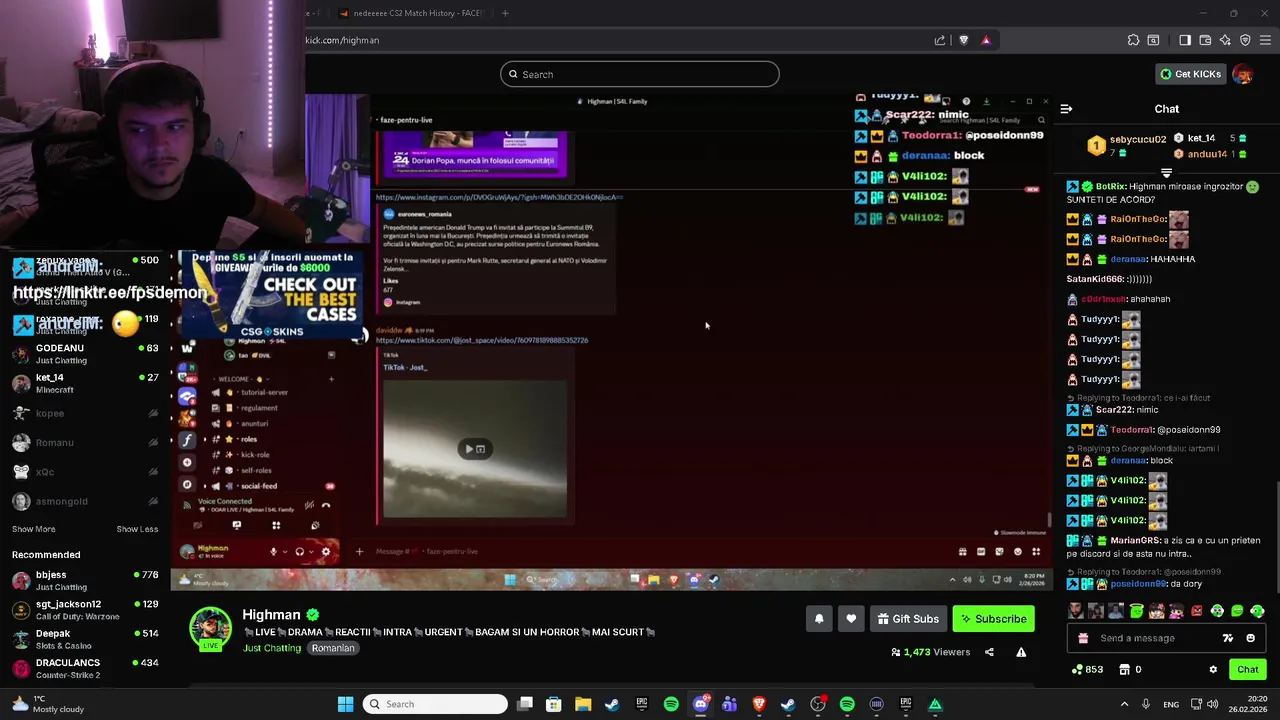Open Deepak Slots & Casino channel
The width and height of the screenshot is (1280, 720).
coord(85,639)
